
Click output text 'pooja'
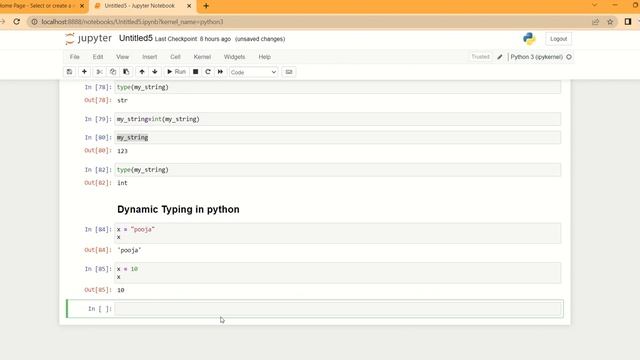coord(129,250)
